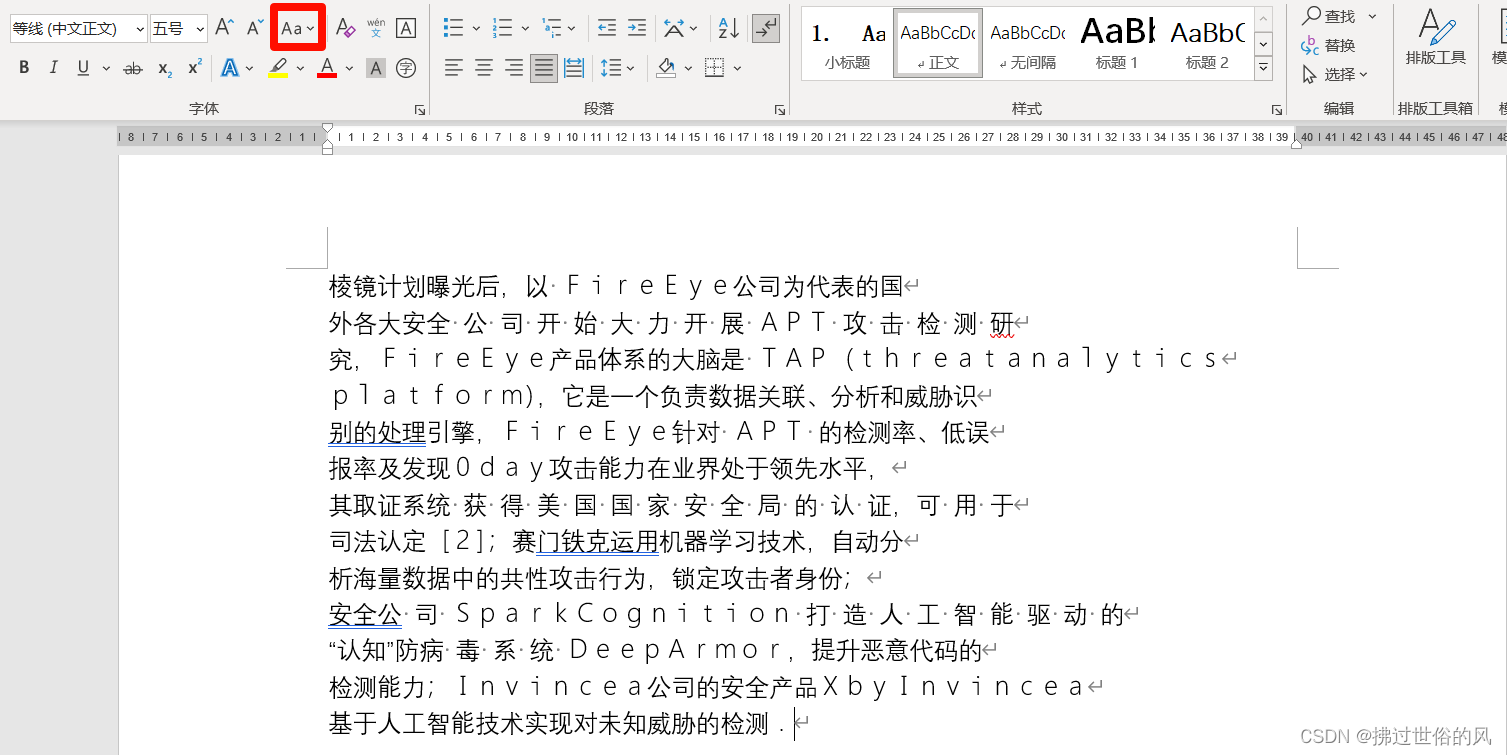The height and width of the screenshot is (755, 1507).
Task: Open the numbering library dropdown arrow
Action: click(x=525, y=28)
